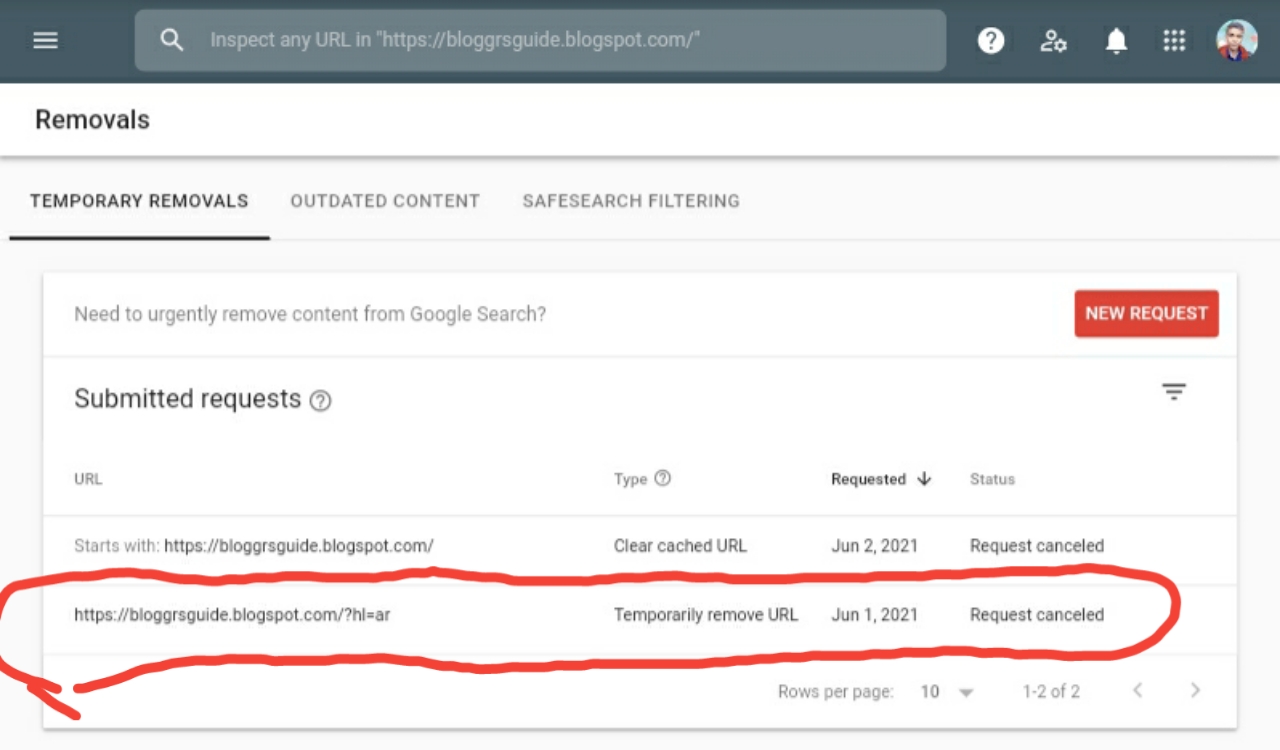Open the filter rows icon
Viewport: 1280px width, 750px height.
[1174, 392]
